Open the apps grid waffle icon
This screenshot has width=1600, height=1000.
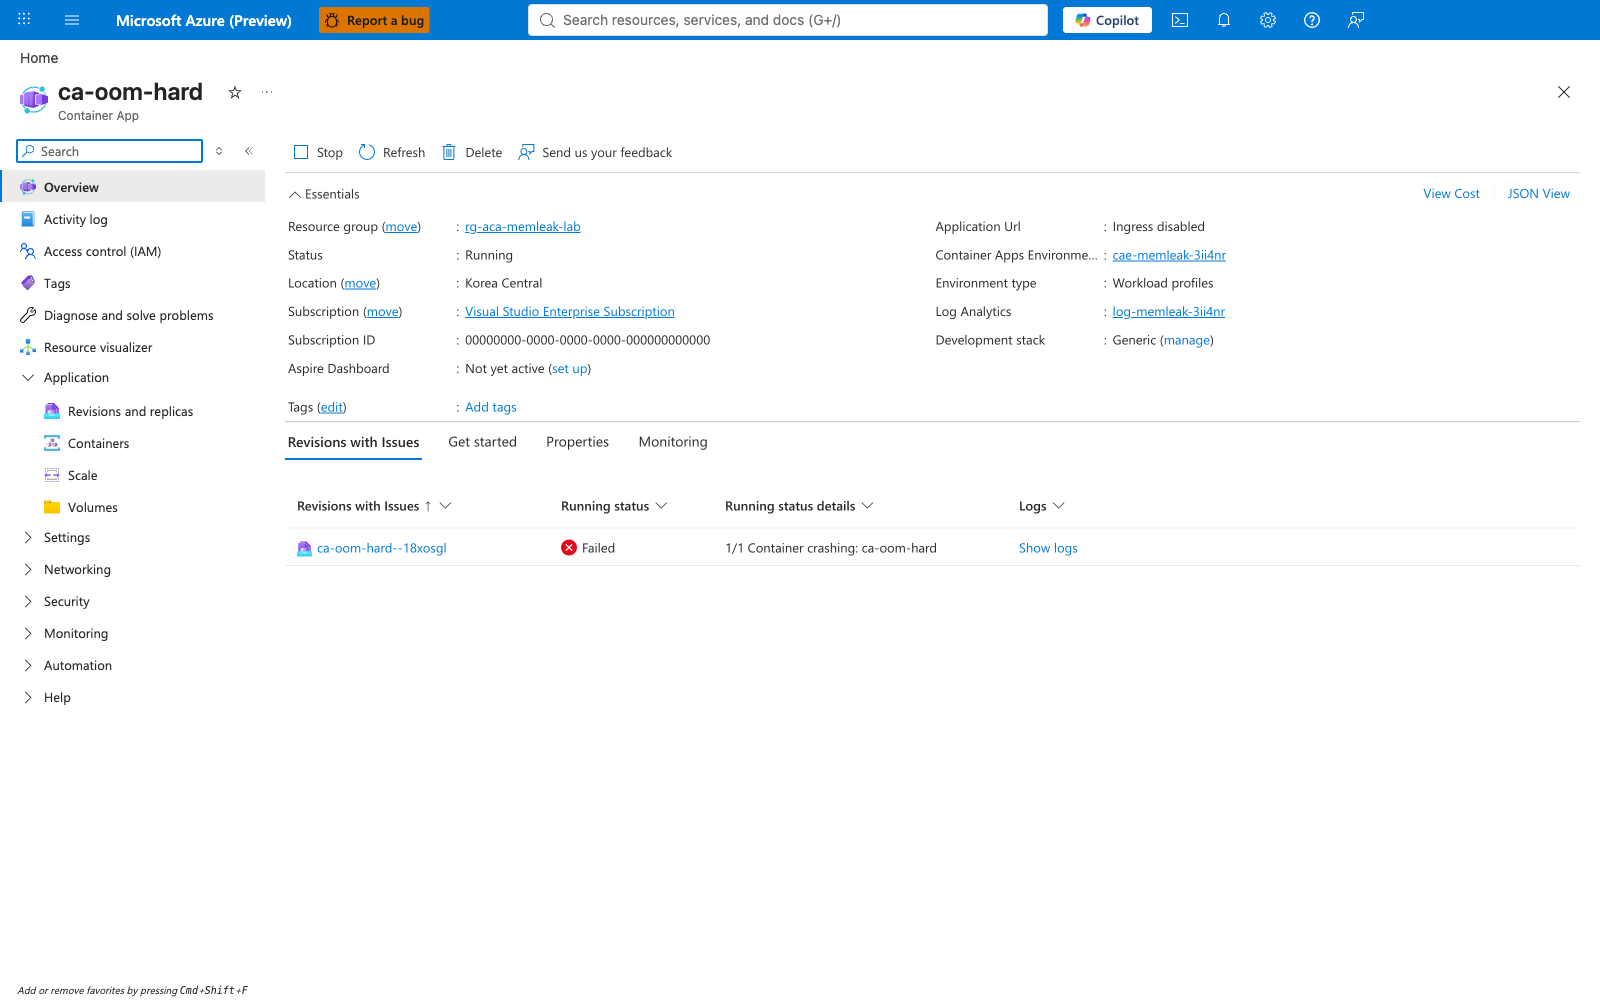[x=24, y=20]
